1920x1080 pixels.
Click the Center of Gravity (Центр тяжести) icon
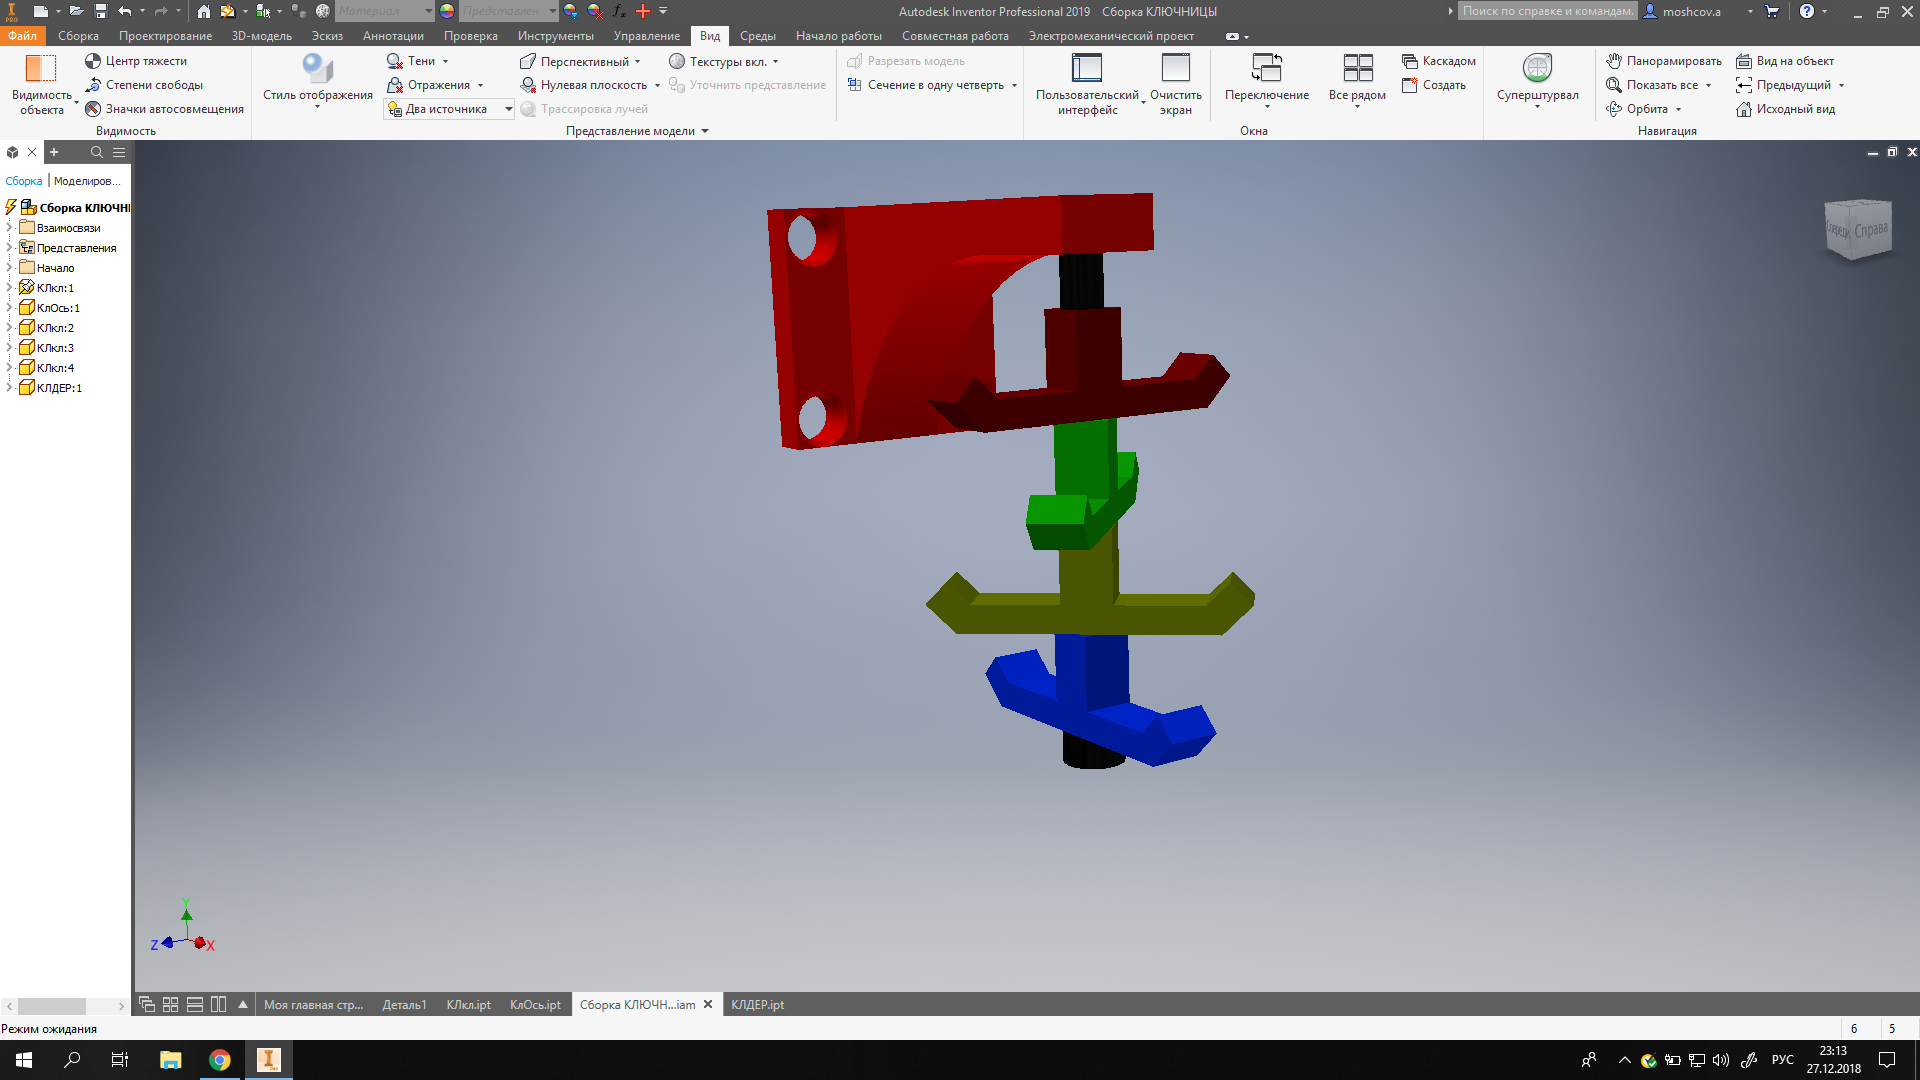93,61
